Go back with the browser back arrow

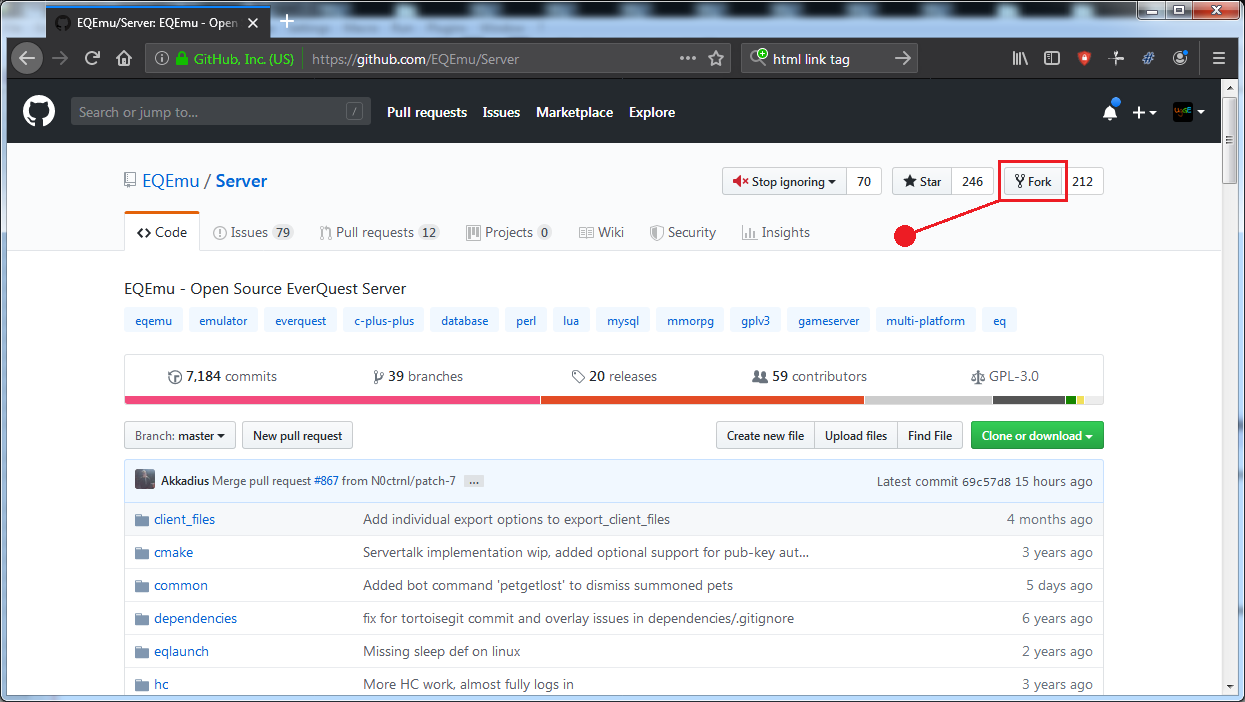click(x=27, y=59)
